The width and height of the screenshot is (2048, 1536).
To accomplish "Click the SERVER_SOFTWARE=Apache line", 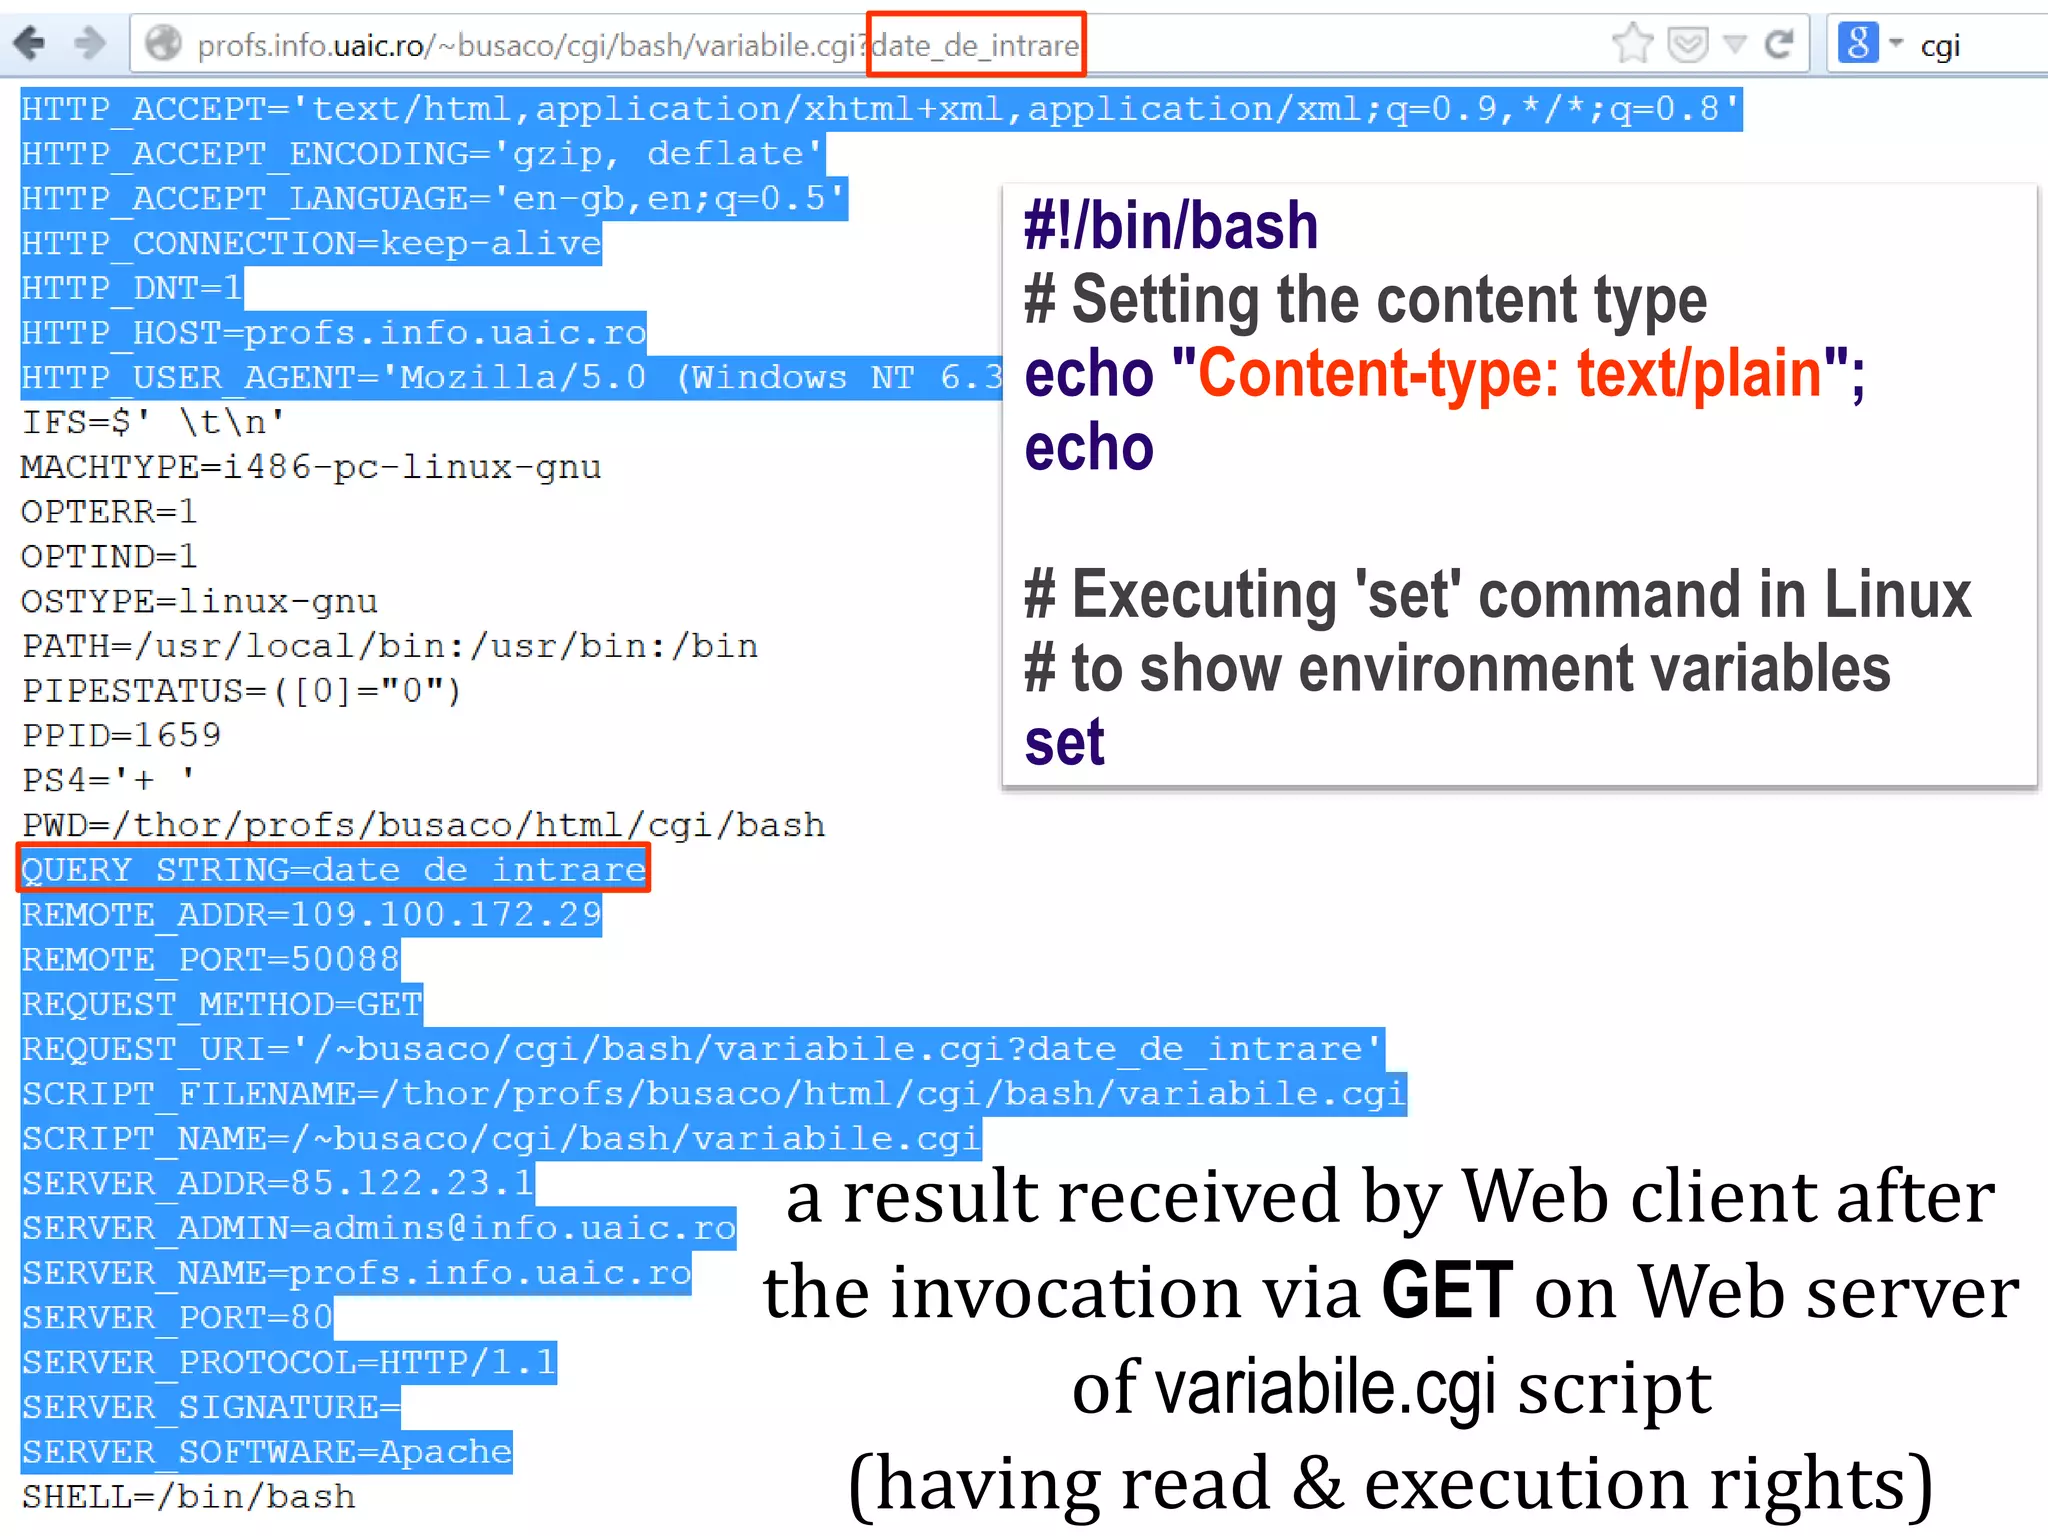I will point(267,1452).
